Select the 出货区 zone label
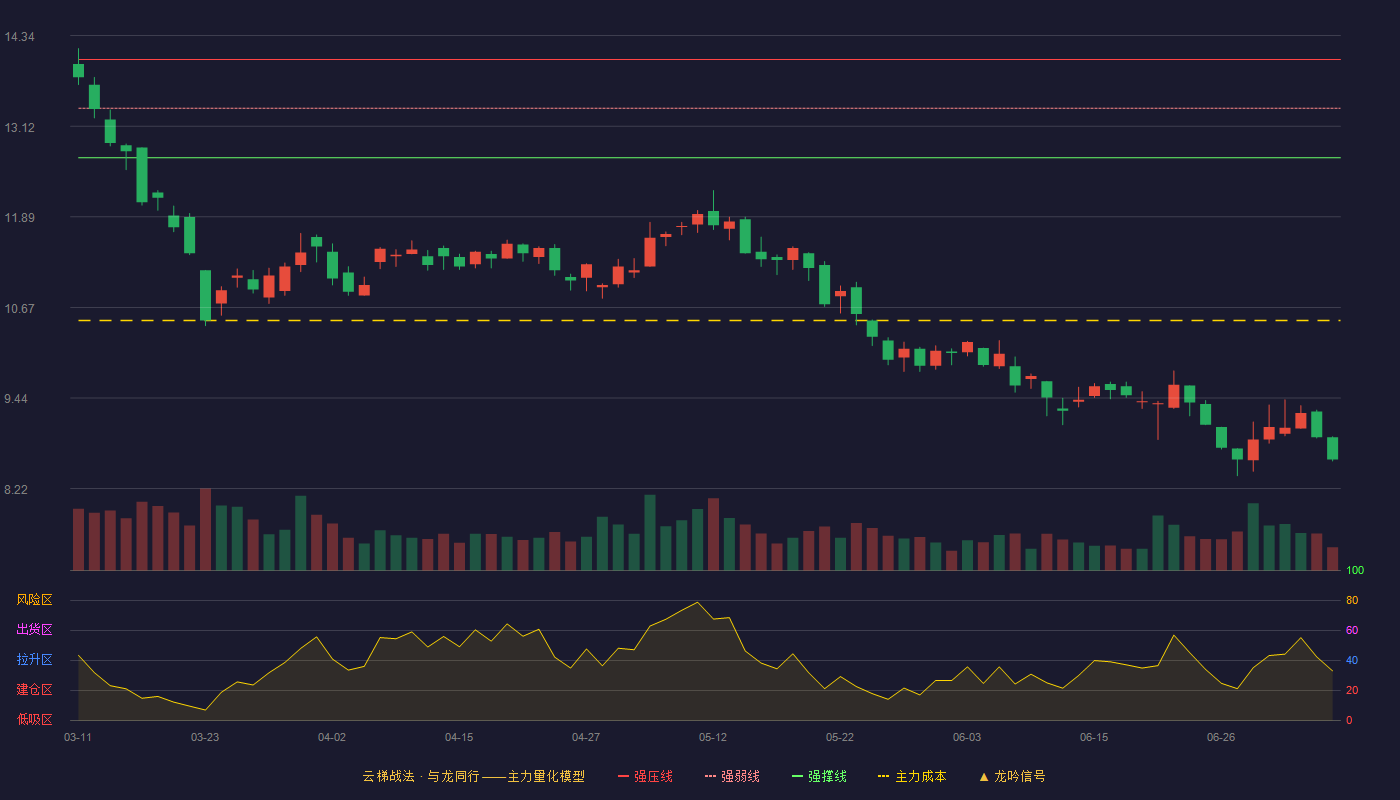The height and width of the screenshot is (800, 1400). (x=34, y=630)
